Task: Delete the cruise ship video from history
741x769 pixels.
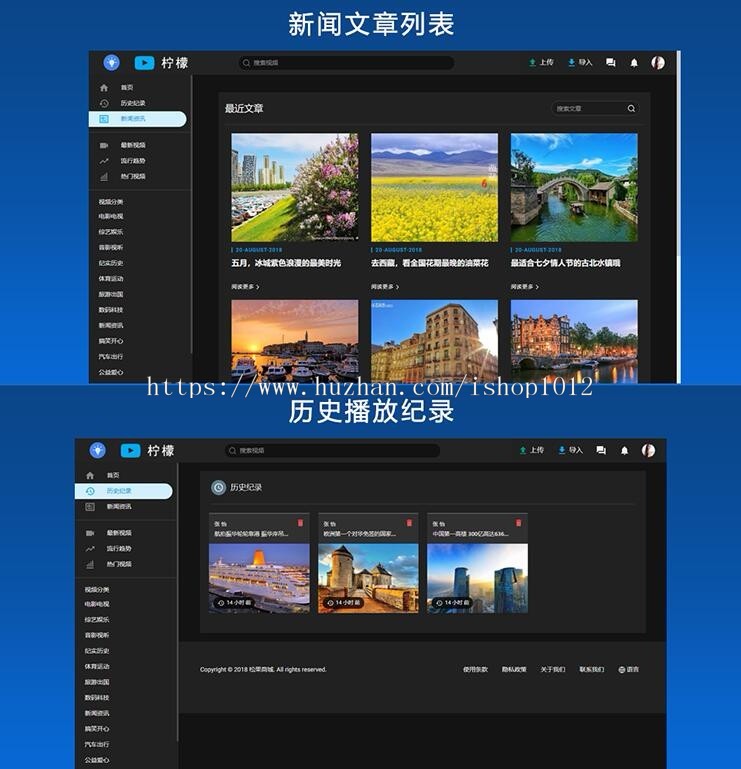Action: pos(301,523)
